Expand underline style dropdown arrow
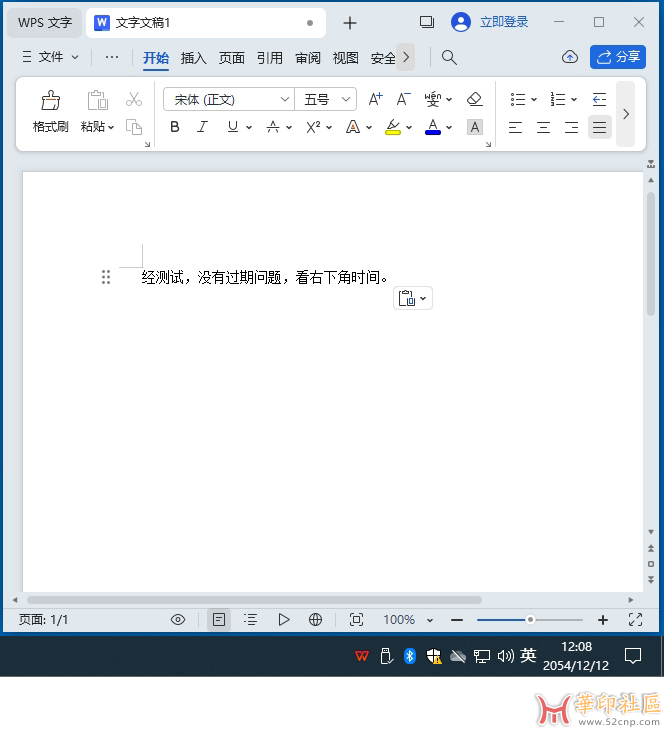This screenshot has width=664, height=729. (249, 127)
